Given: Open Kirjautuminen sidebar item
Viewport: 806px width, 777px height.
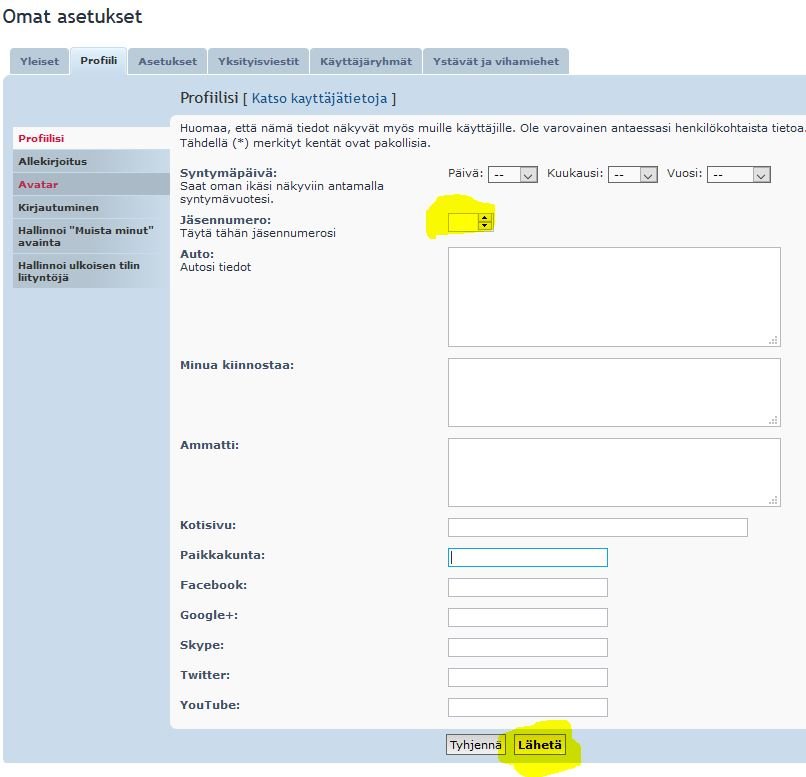Looking at the screenshot, I should point(58,207).
